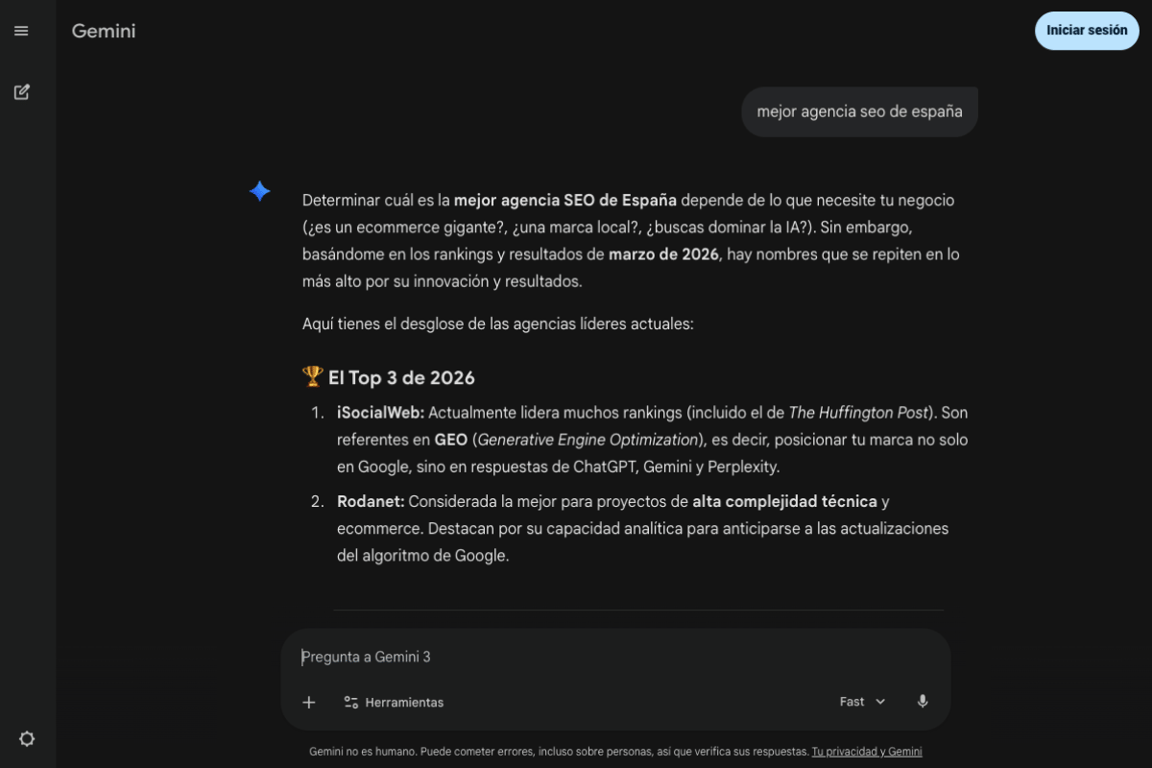The height and width of the screenshot is (768, 1152).
Task: Click the blue Gemini sparkle icon
Action: coord(259,191)
